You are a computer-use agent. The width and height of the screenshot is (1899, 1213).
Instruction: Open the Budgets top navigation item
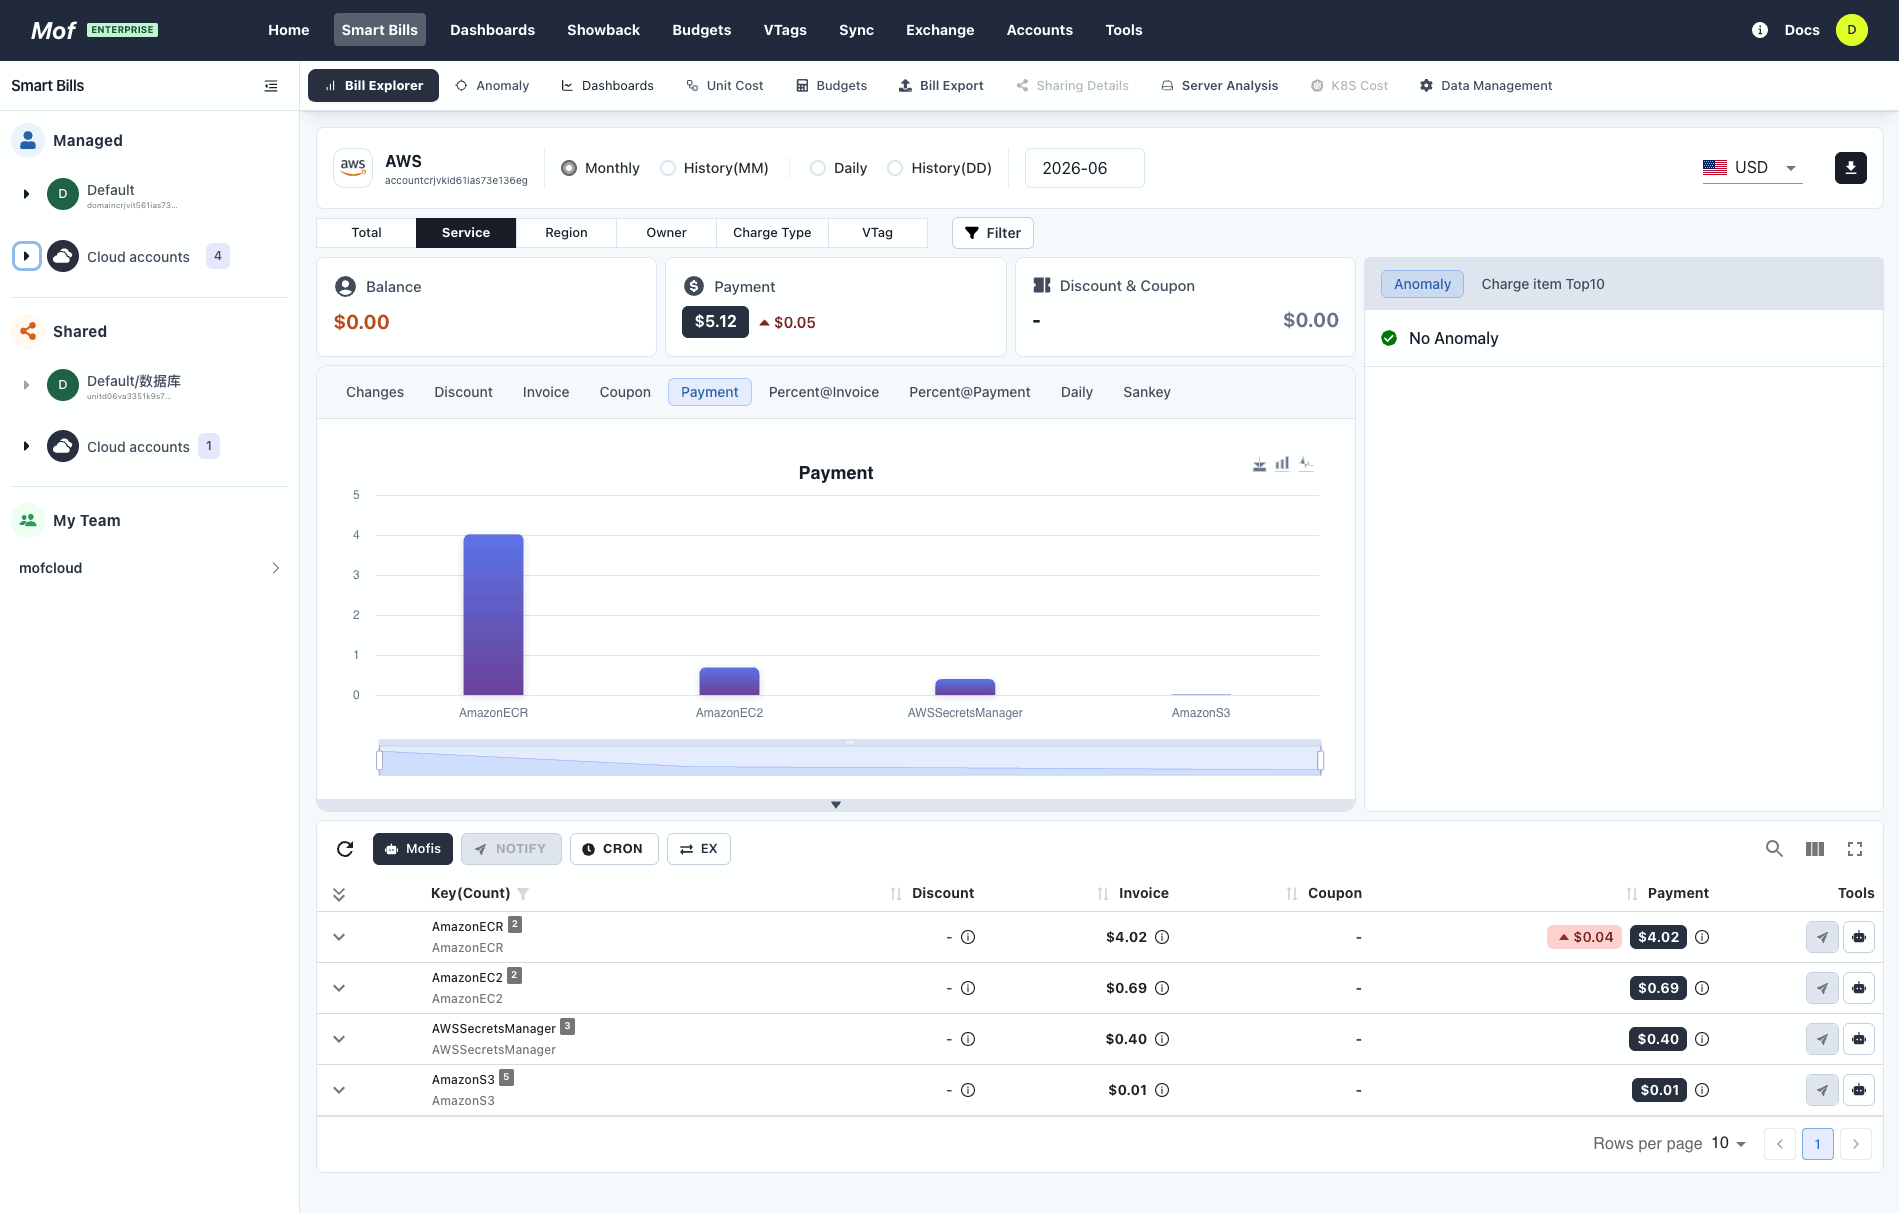(701, 30)
